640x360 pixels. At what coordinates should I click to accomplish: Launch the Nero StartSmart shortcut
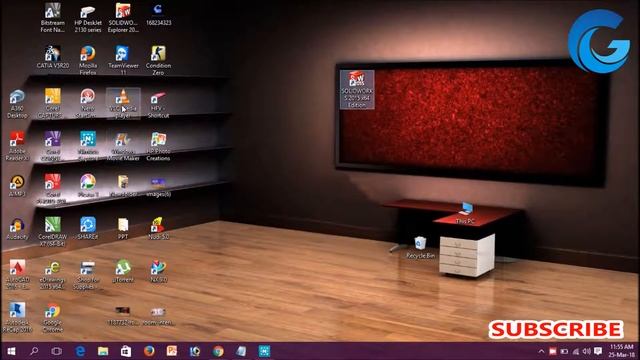[88, 104]
